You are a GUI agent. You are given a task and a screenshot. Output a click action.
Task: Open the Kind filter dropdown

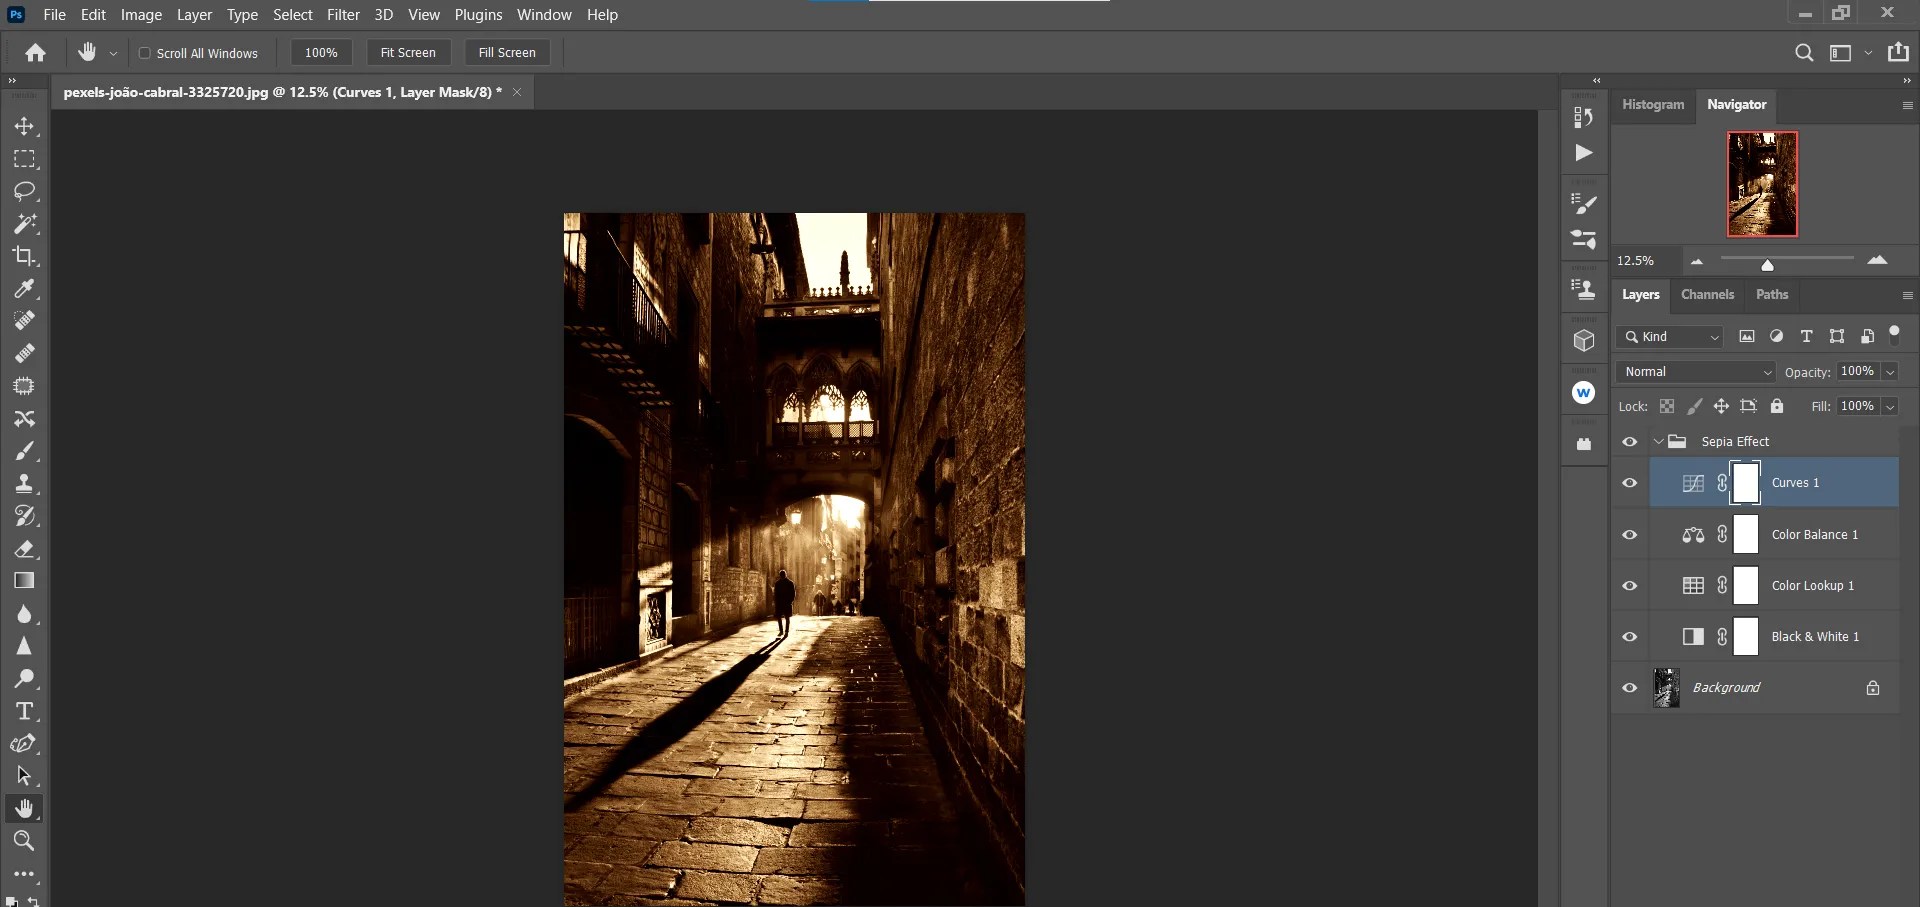click(x=1668, y=337)
